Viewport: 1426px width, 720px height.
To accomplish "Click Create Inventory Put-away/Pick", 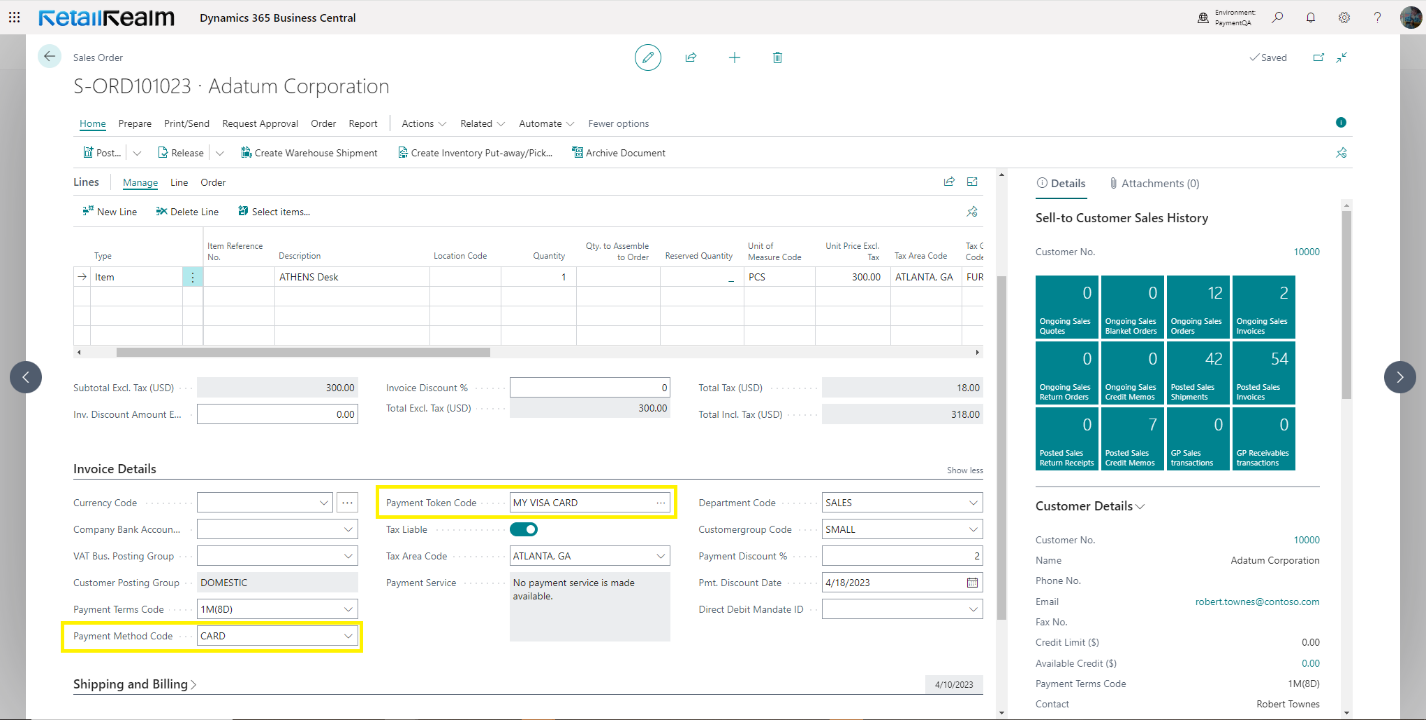I will pyautogui.click(x=475, y=153).
